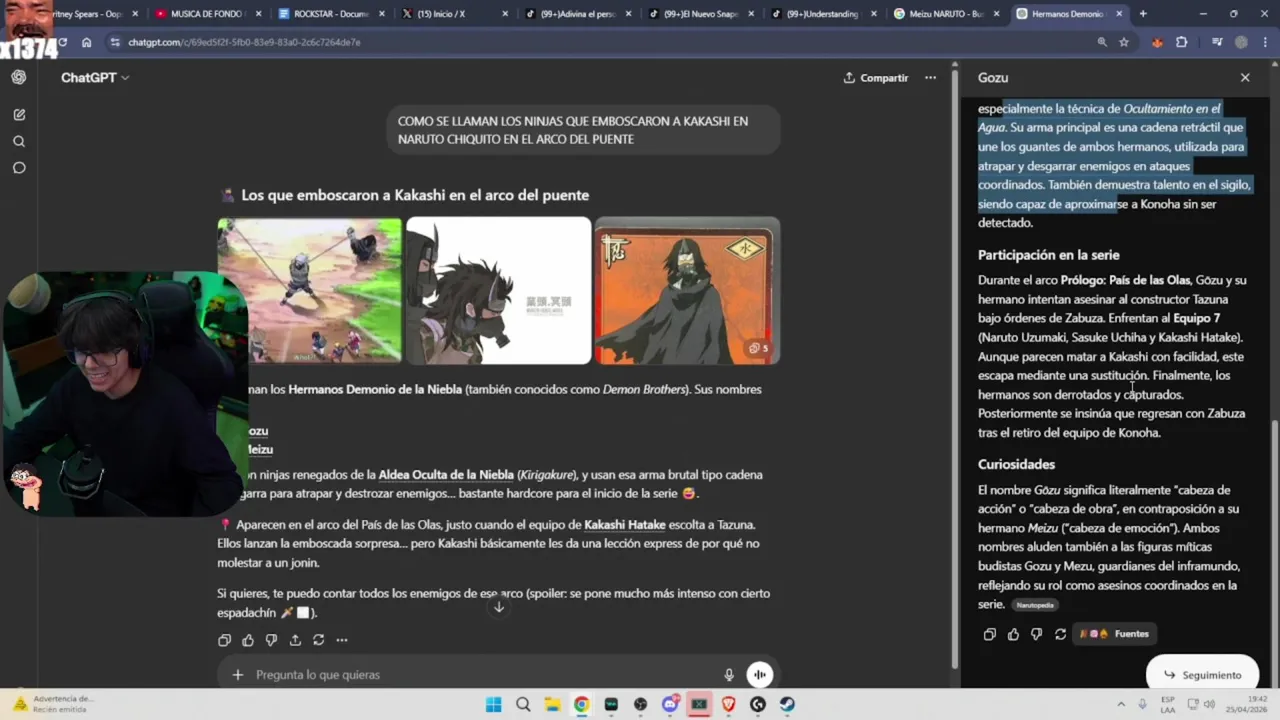Open the ChatGPT sidebar logo icon
The image size is (1280, 720).
19,77
